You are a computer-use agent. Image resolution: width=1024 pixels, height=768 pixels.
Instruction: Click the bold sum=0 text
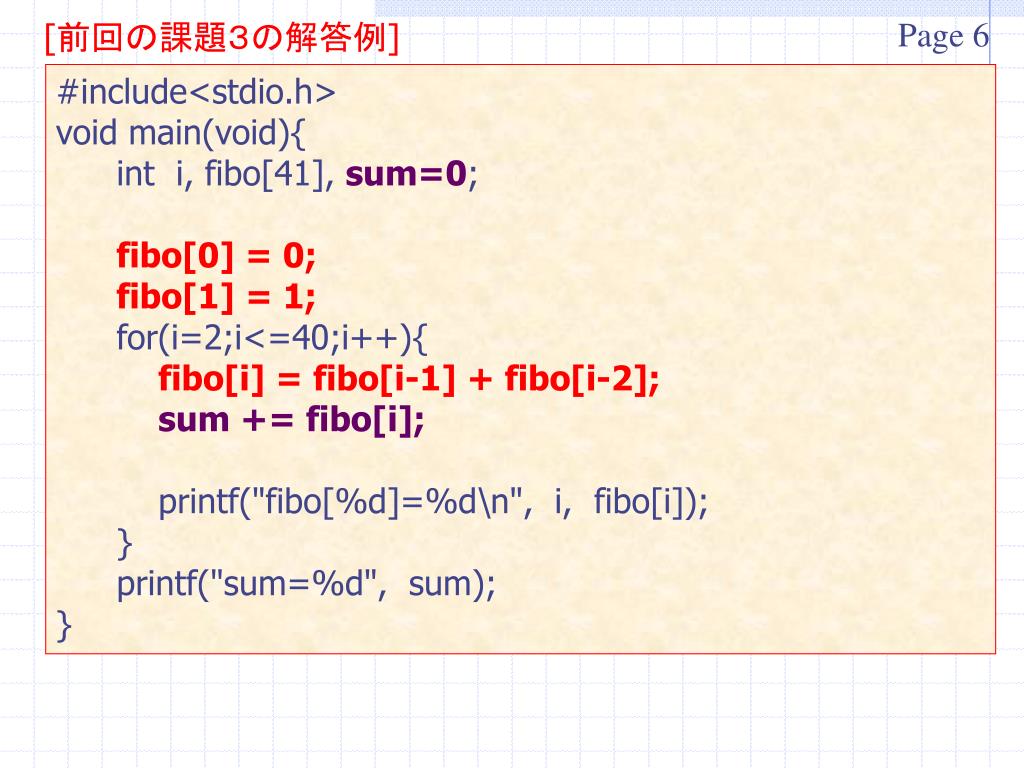406,174
